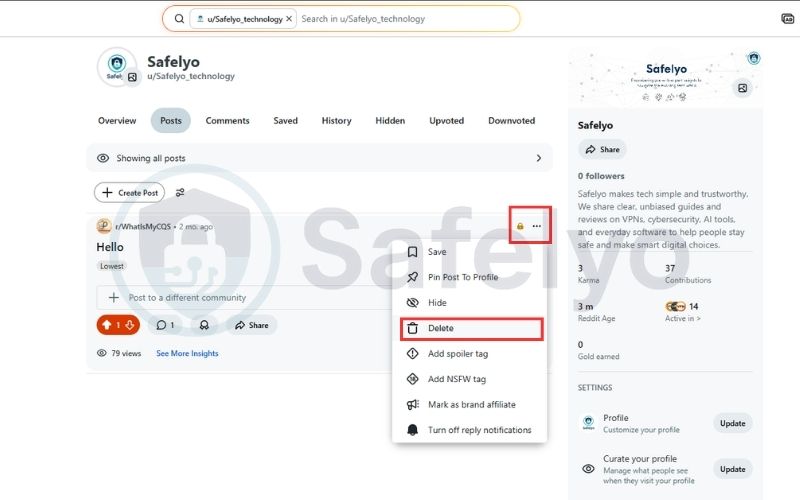Update the Curate your profile setting

click(733, 469)
